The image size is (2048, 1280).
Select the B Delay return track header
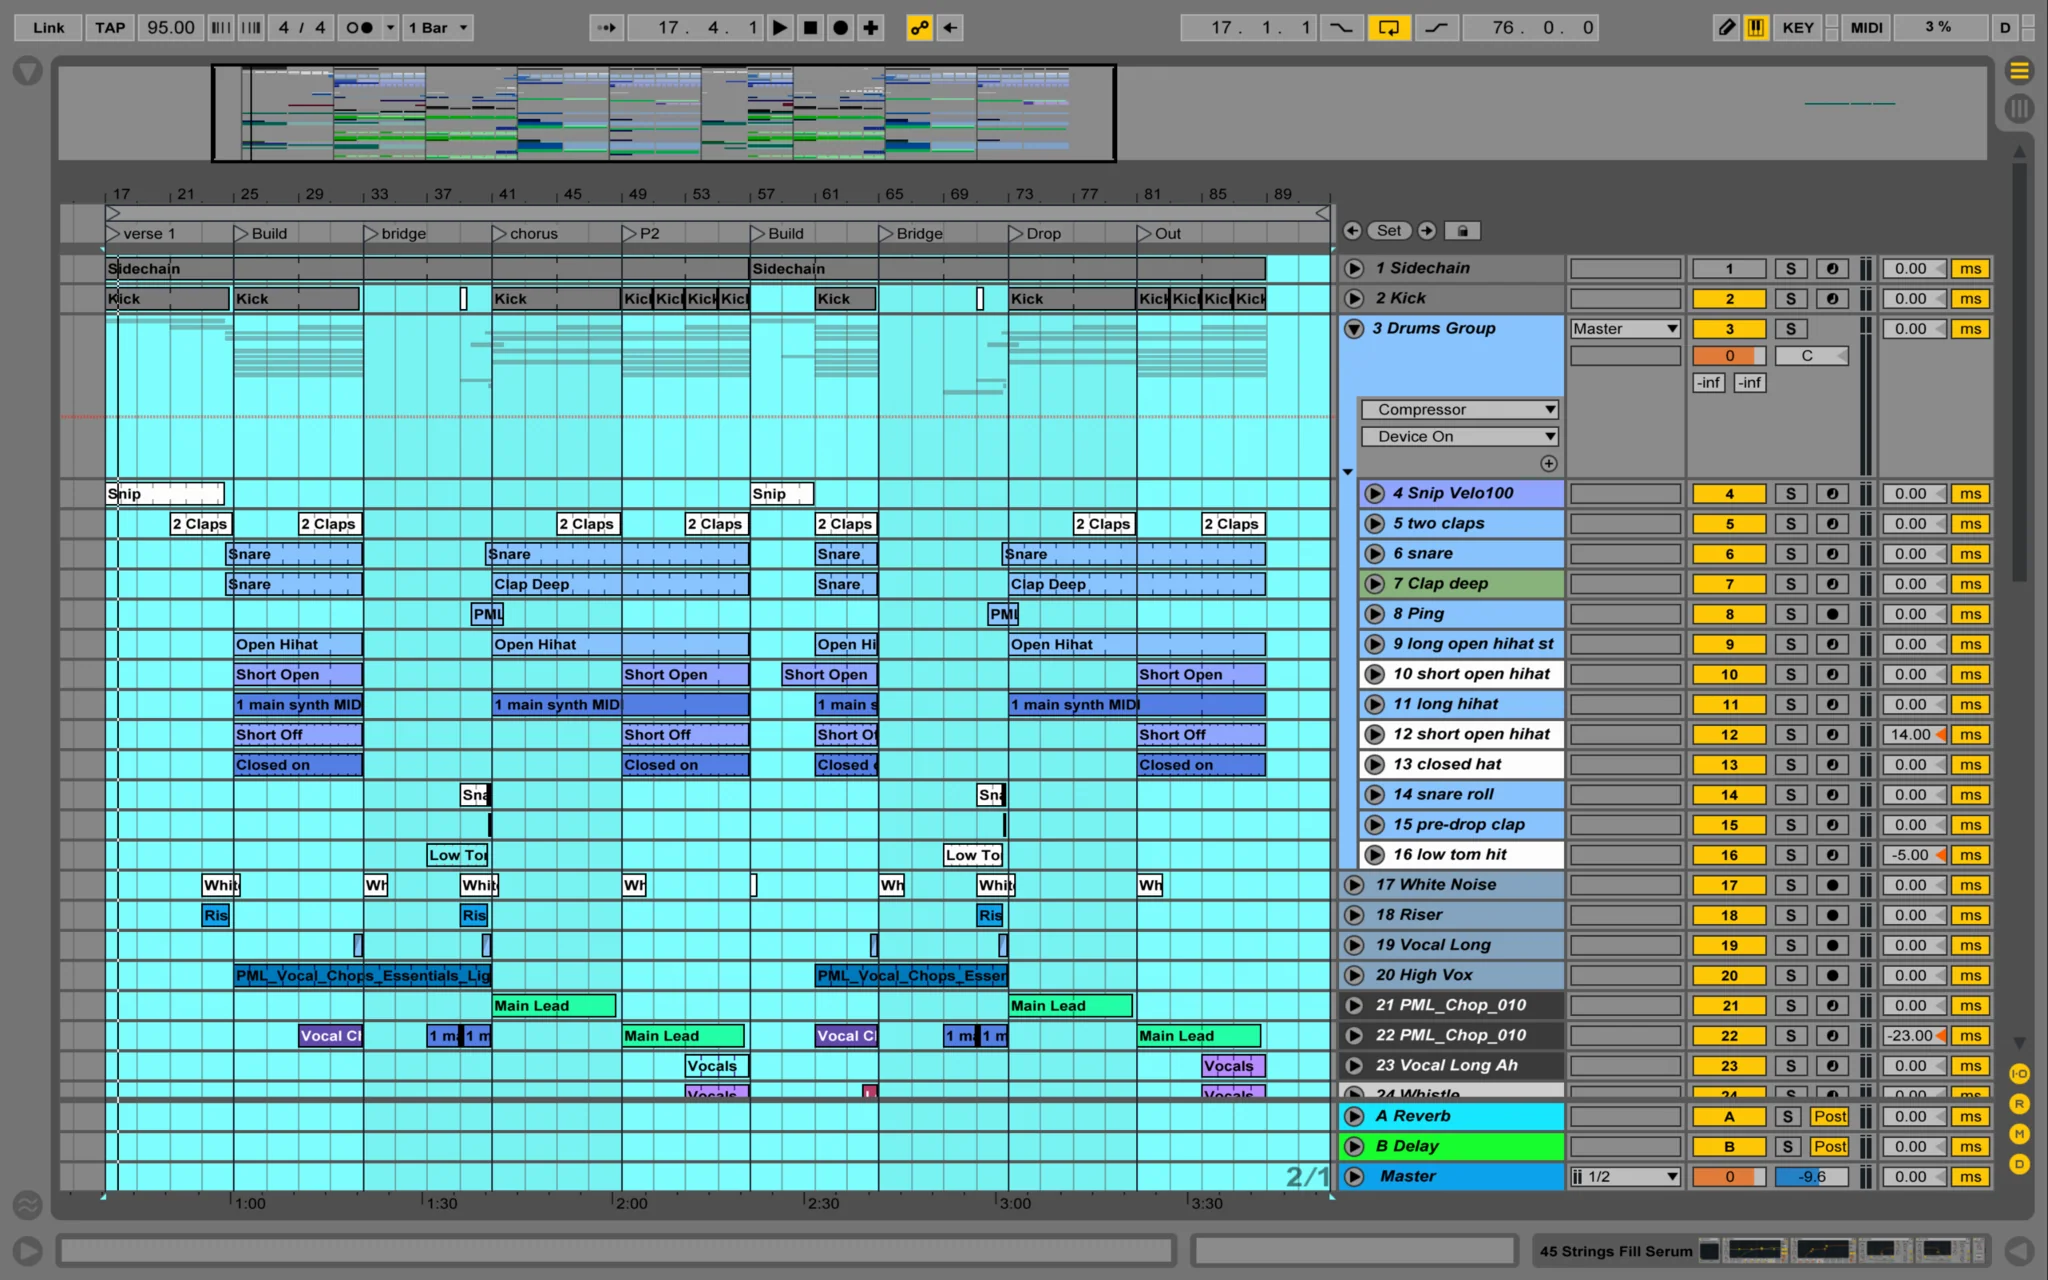pyautogui.click(x=1452, y=1147)
